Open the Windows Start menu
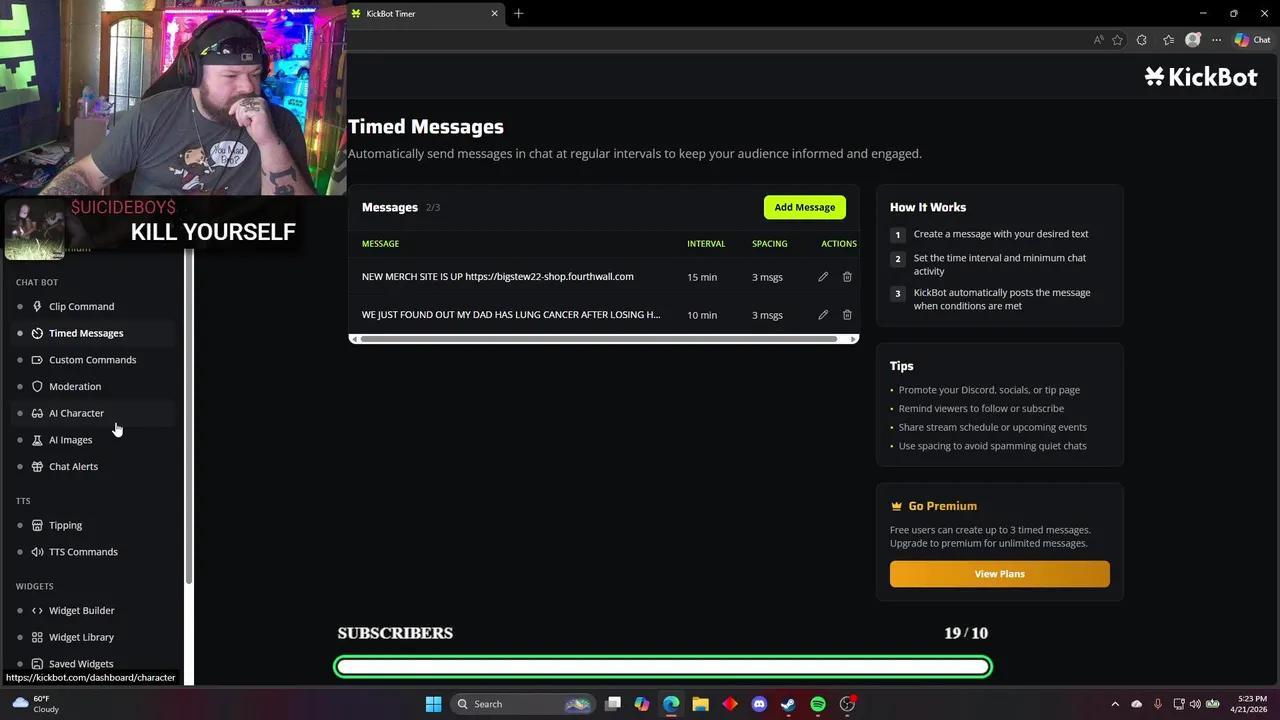 coord(433,704)
